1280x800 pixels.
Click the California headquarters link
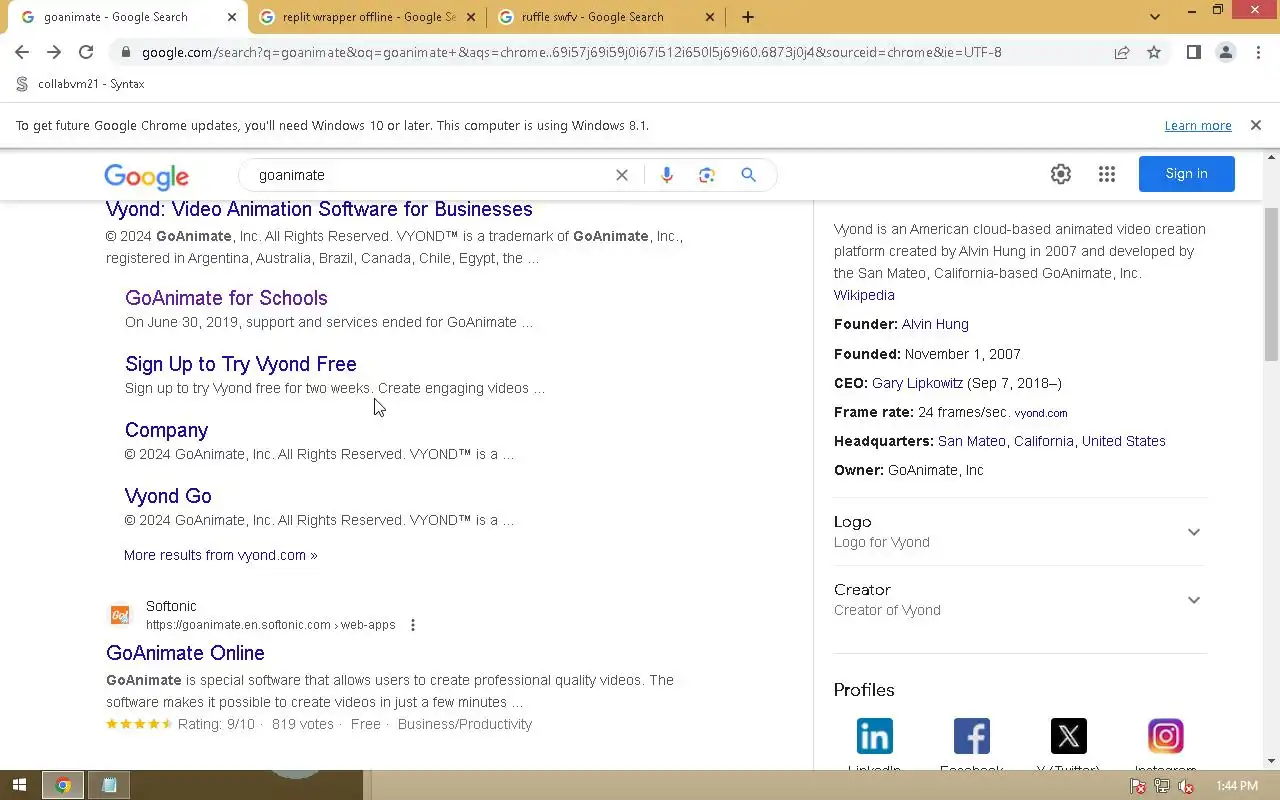coord(1044,441)
